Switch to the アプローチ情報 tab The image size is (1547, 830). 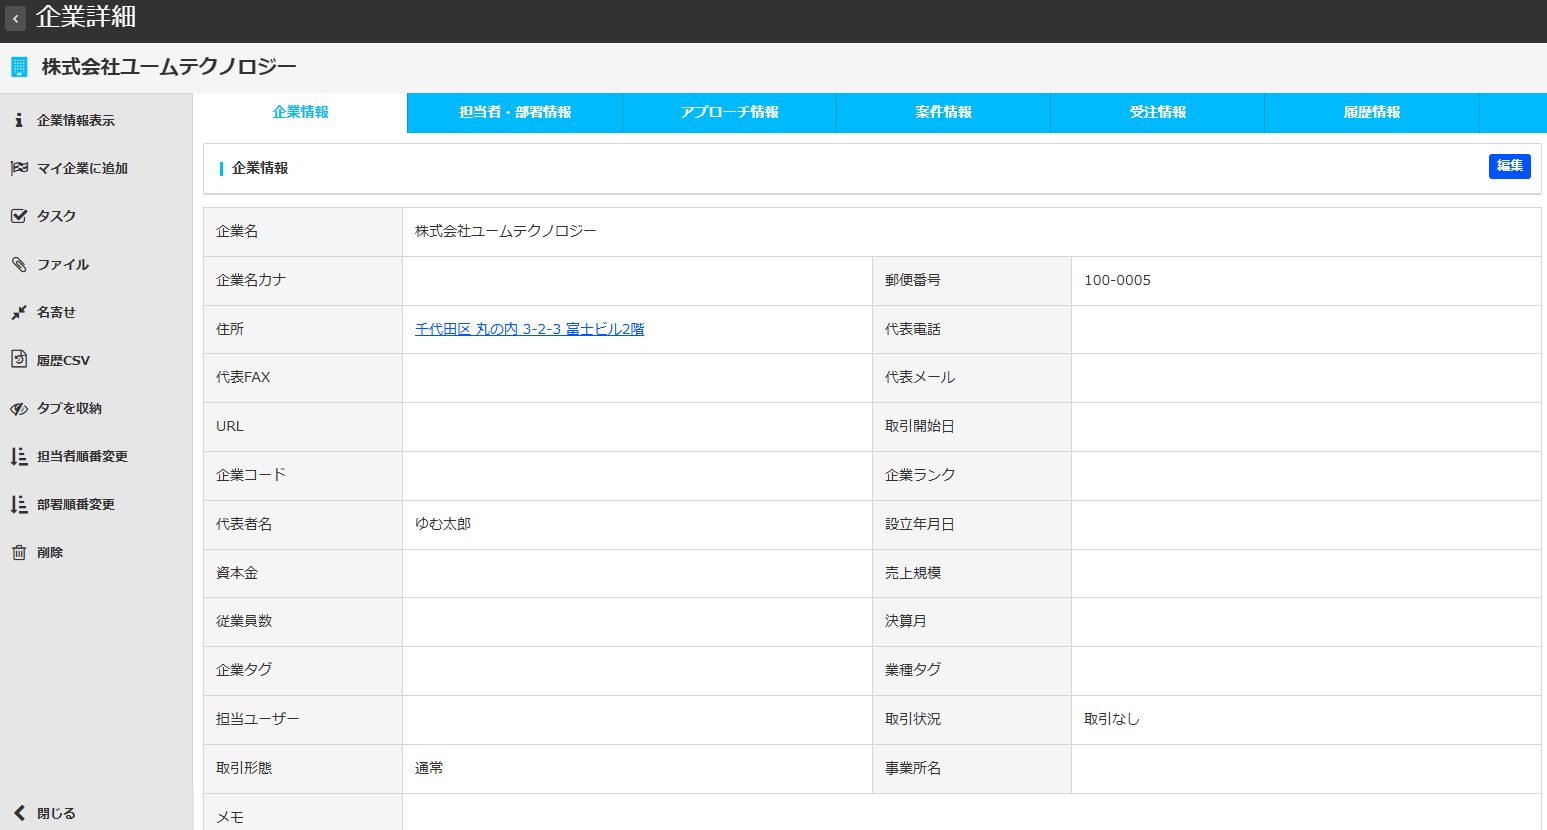[729, 112]
